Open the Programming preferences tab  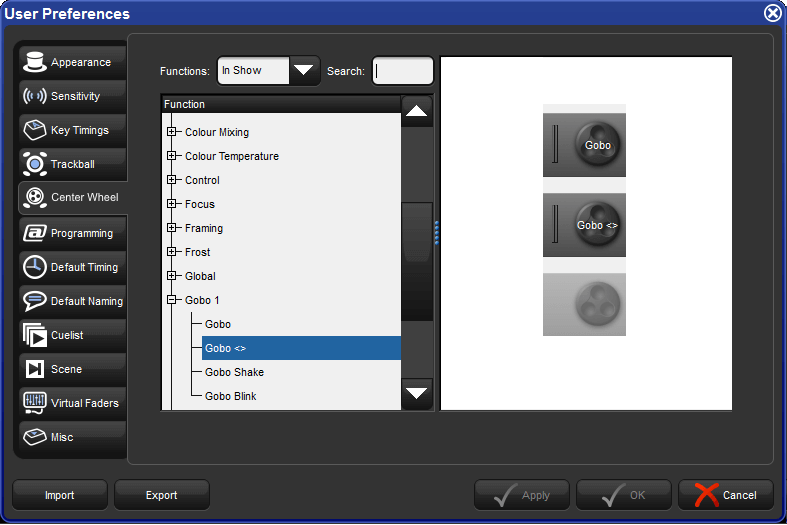[73, 233]
